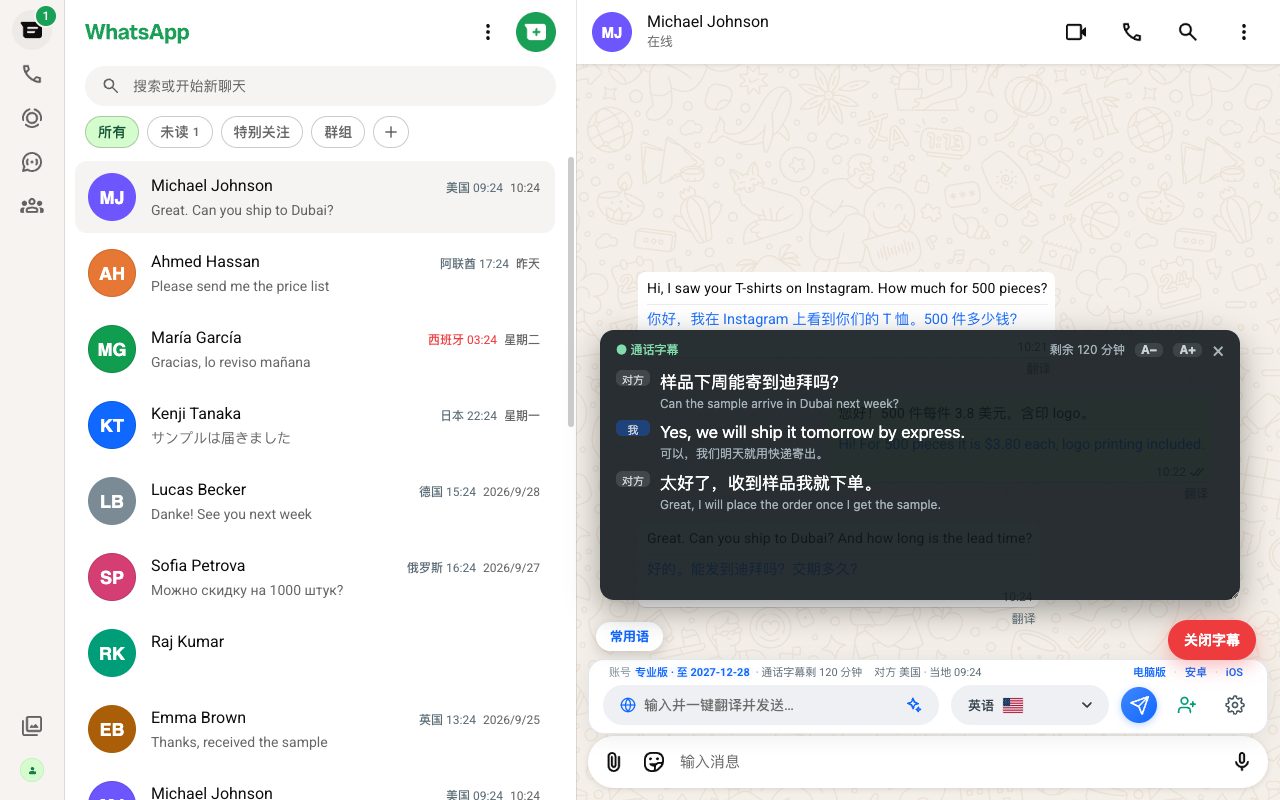
Task: Click the 专业版 account plan link
Action: (x=692, y=672)
